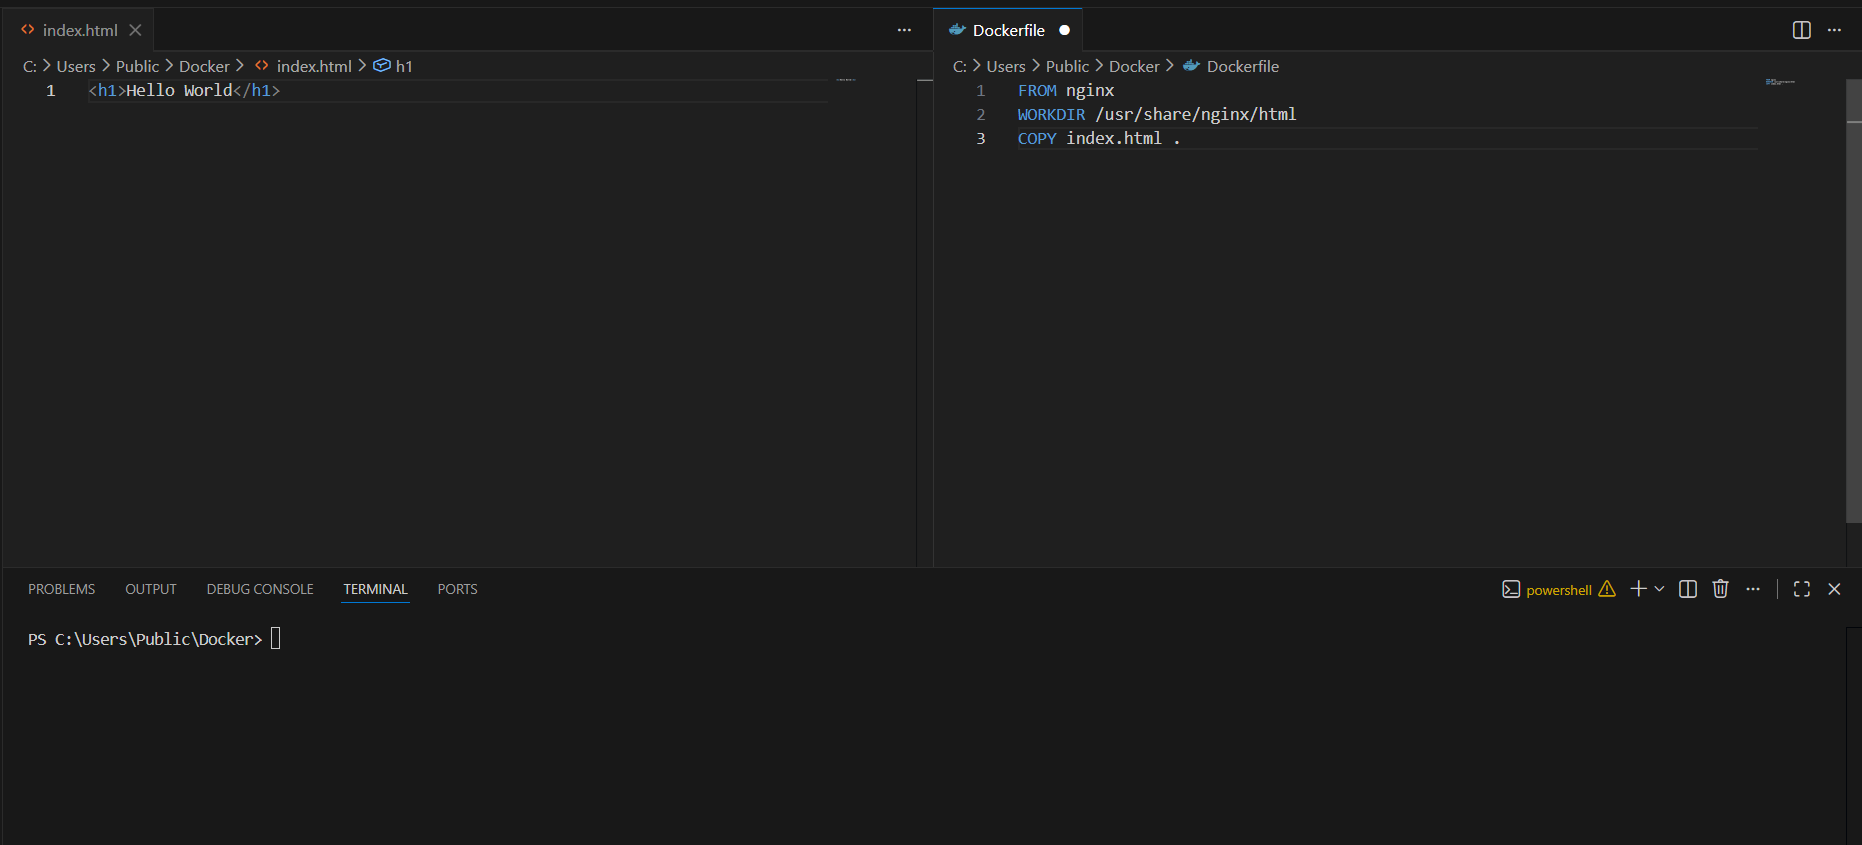This screenshot has width=1862, height=845.
Task: Open the launch profile dropdown arrow
Action: [1660, 589]
